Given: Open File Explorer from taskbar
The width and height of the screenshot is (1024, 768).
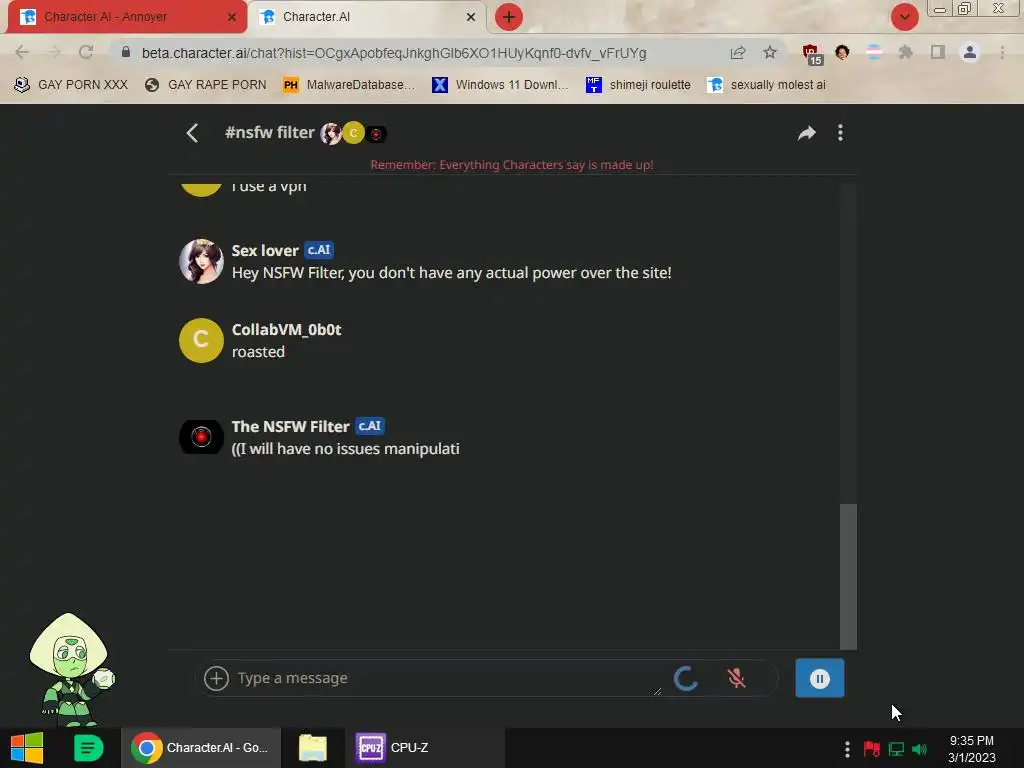Looking at the screenshot, I should [x=313, y=748].
